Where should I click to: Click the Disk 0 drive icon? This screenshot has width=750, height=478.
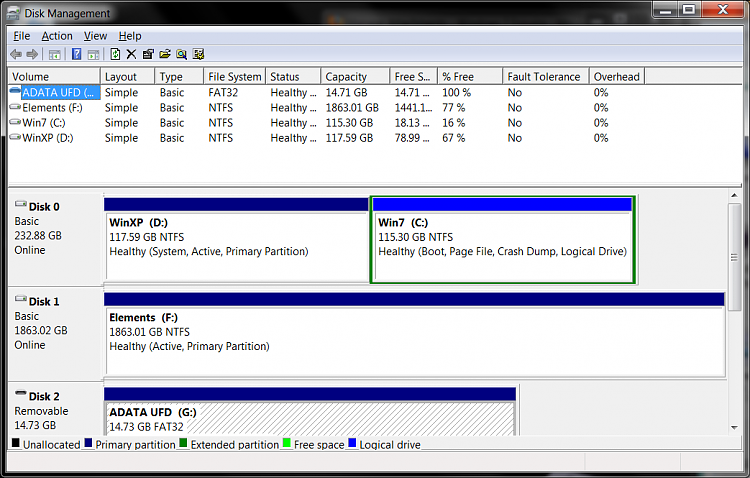pos(21,204)
